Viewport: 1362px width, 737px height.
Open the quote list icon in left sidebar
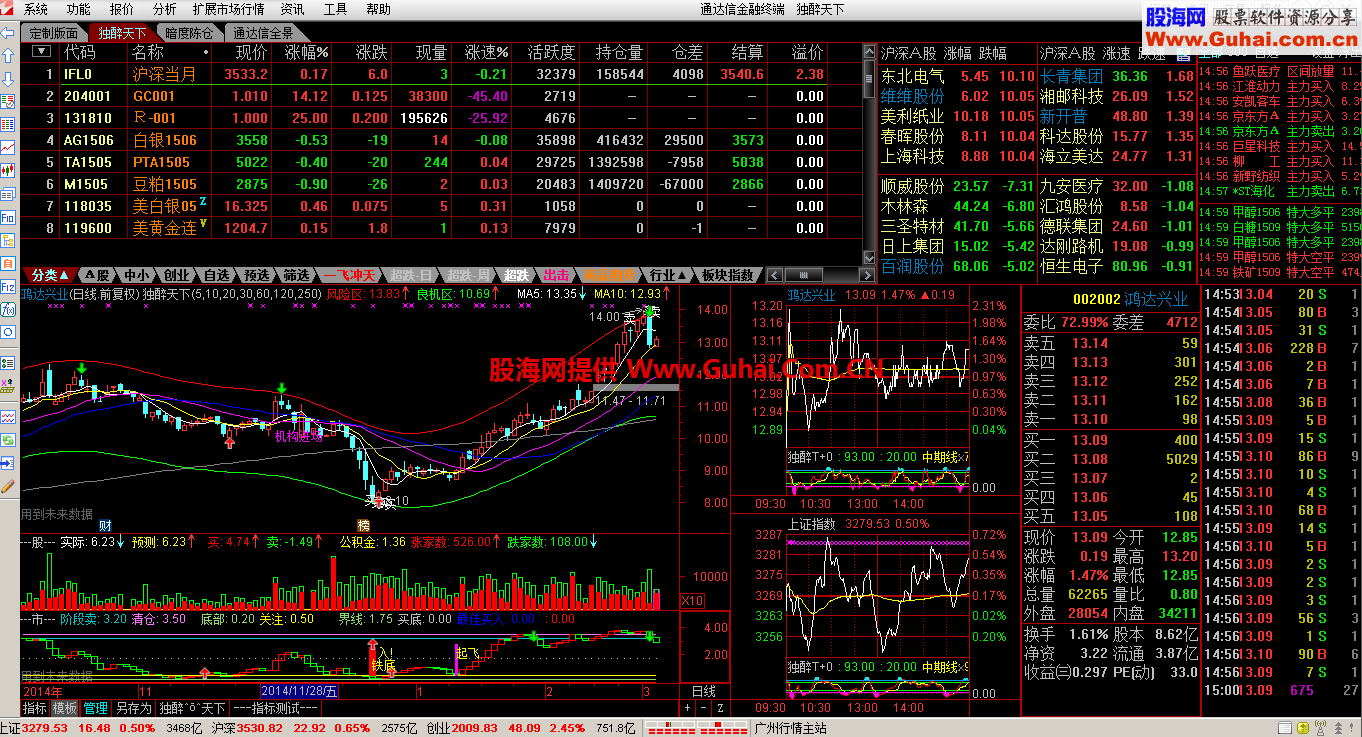coord(8,102)
